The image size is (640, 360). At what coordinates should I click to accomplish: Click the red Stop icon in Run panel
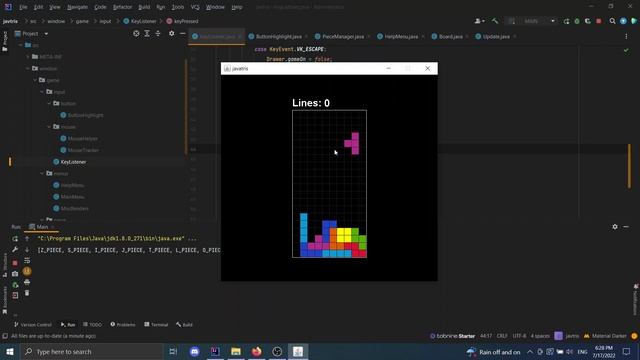(x=15, y=263)
